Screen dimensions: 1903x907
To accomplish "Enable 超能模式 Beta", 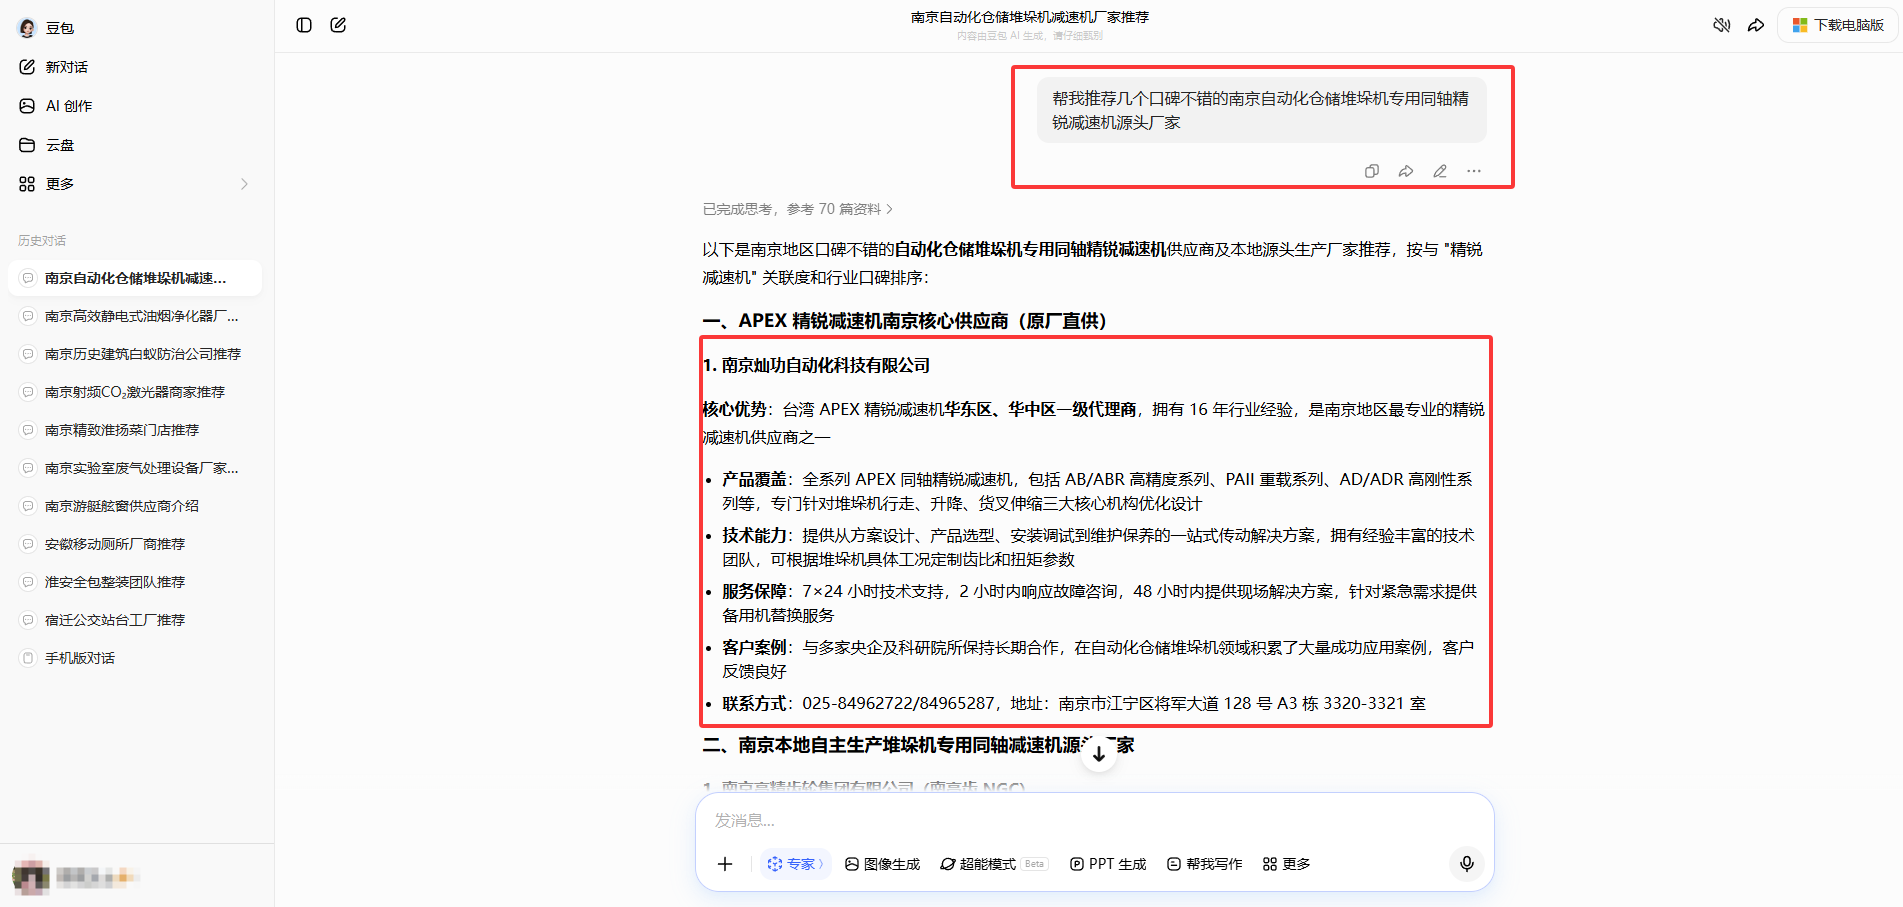I will click(x=994, y=864).
